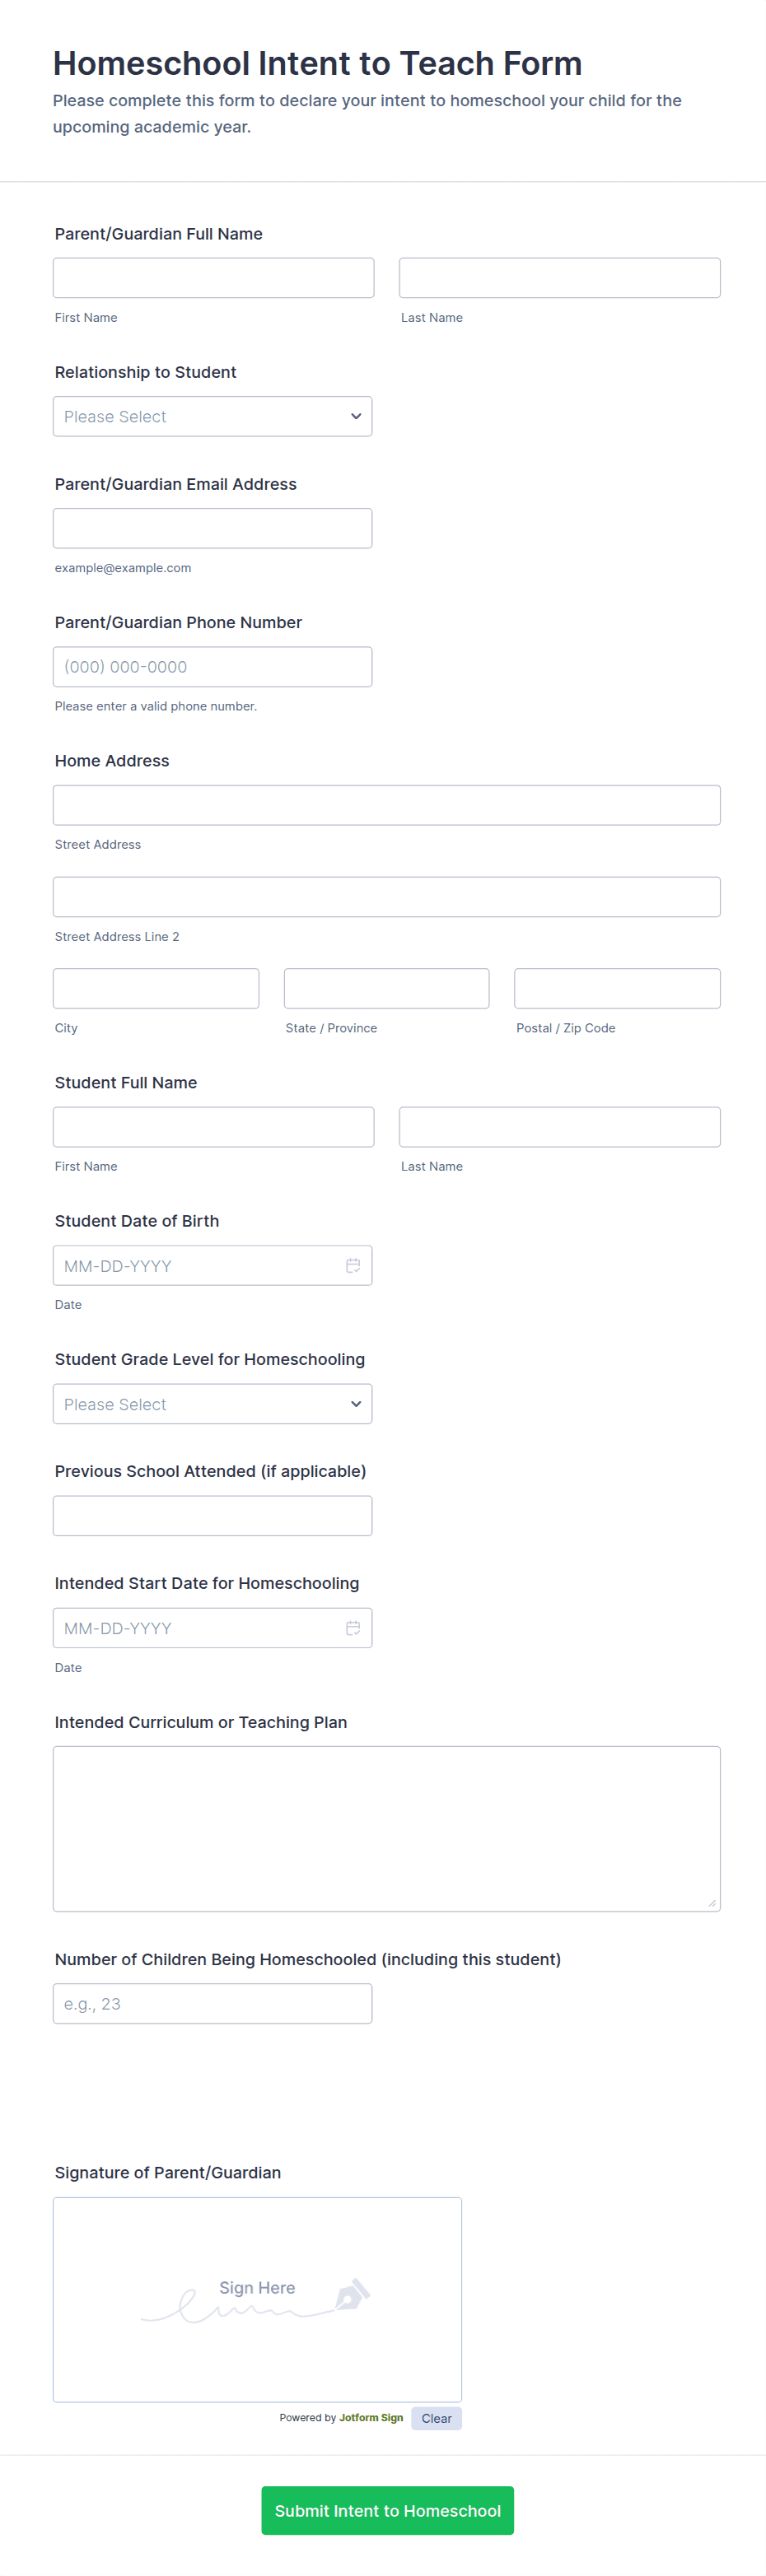The image size is (766, 2576).
Task: Select the City input field
Action: [156, 988]
